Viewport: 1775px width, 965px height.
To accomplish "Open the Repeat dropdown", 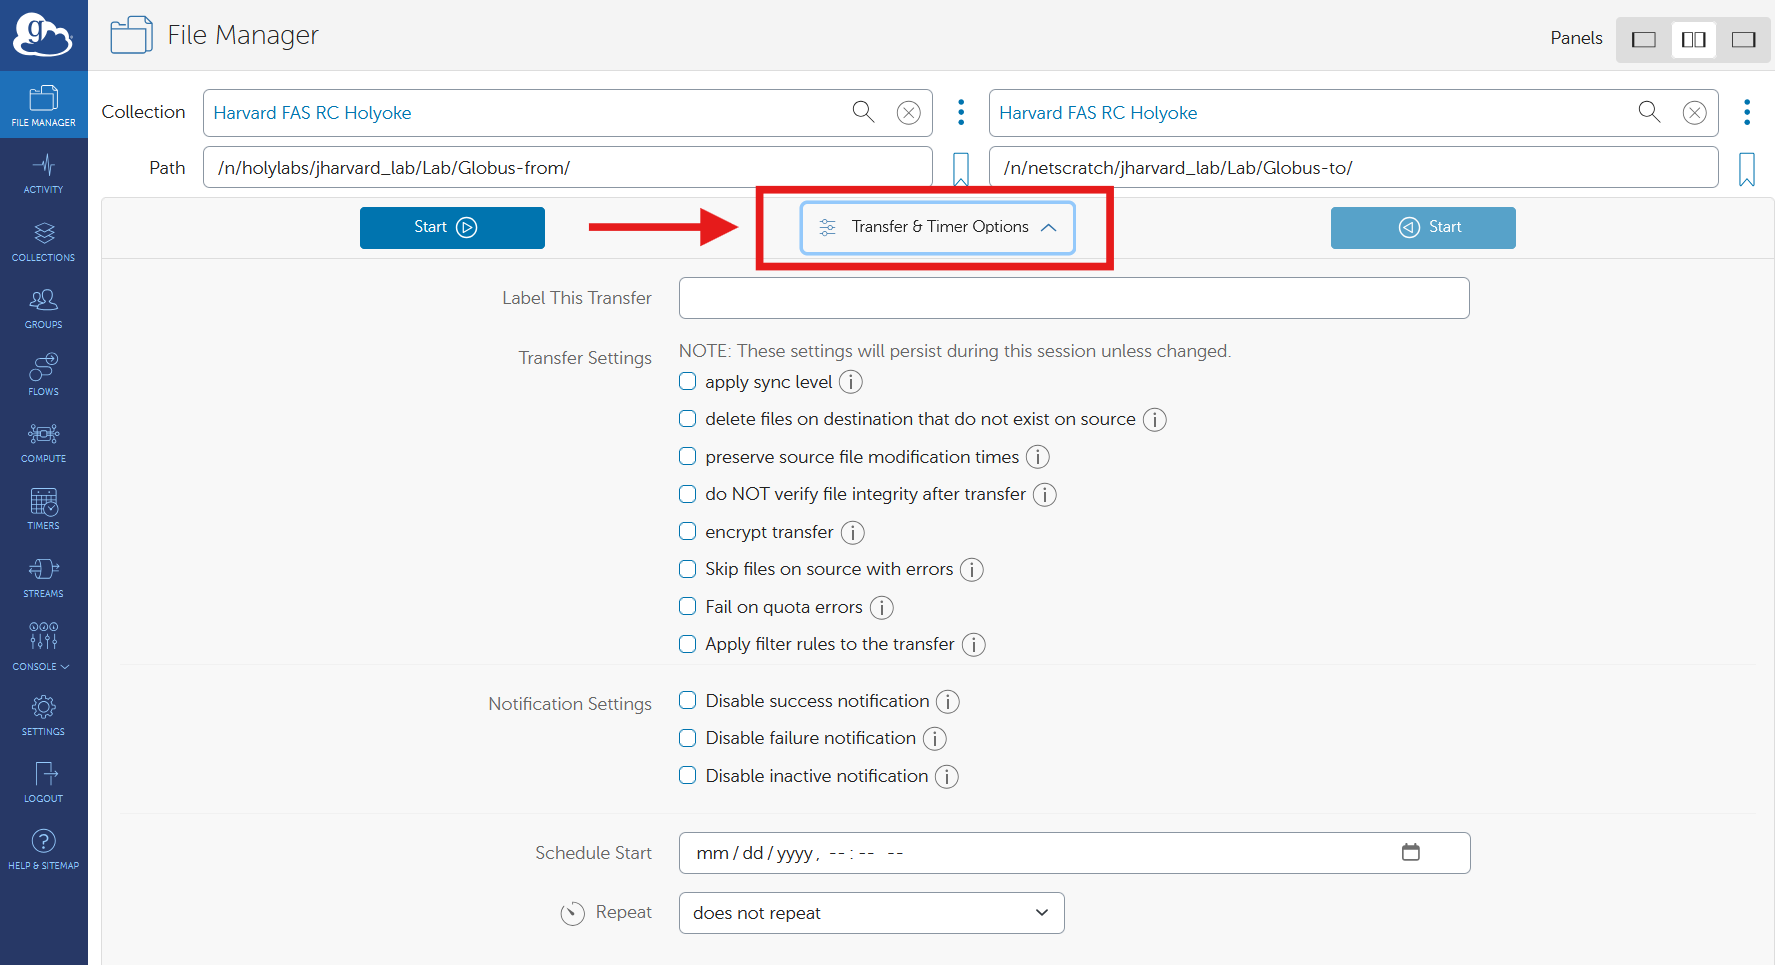I will click(x=870, y=913).
